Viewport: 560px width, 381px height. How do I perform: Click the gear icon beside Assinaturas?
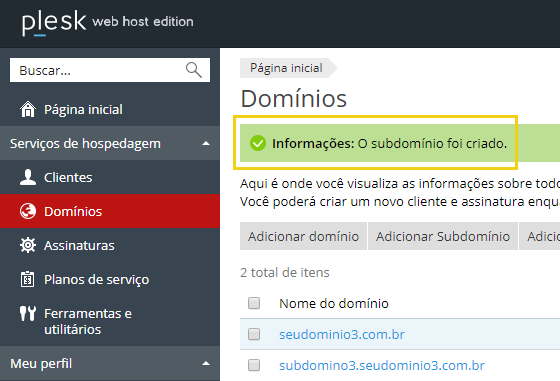coord(28,245)
